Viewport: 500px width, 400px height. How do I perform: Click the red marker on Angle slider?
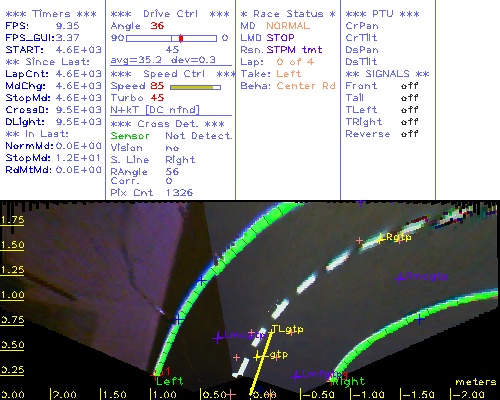181,38
